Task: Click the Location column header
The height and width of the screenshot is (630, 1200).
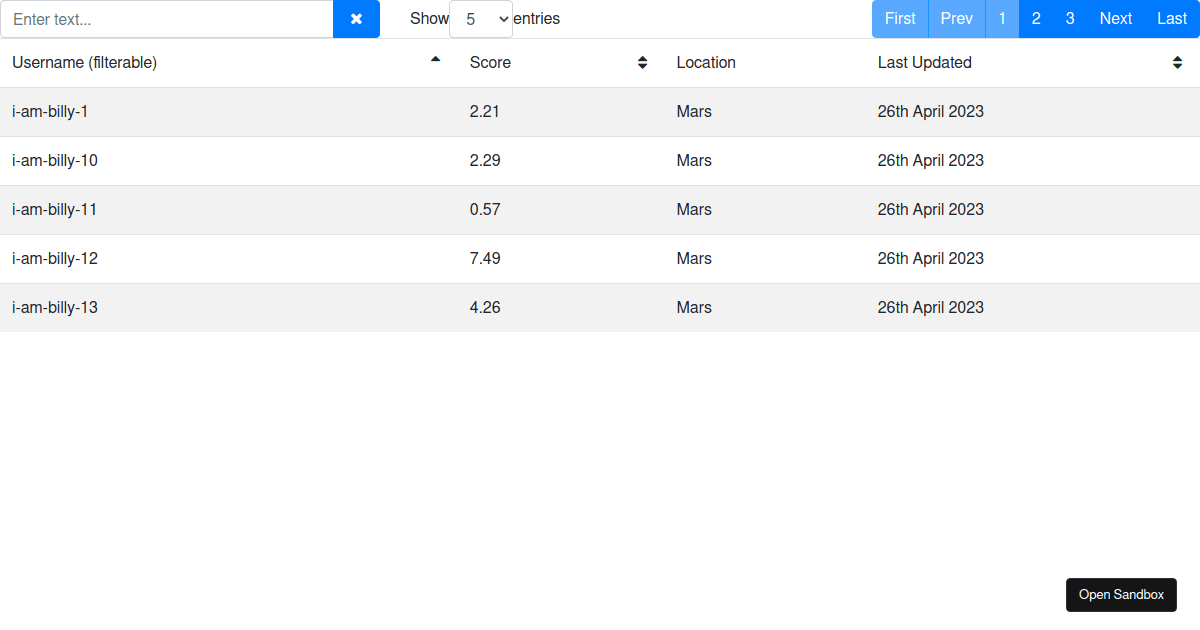Action: (x=706, y=63)
